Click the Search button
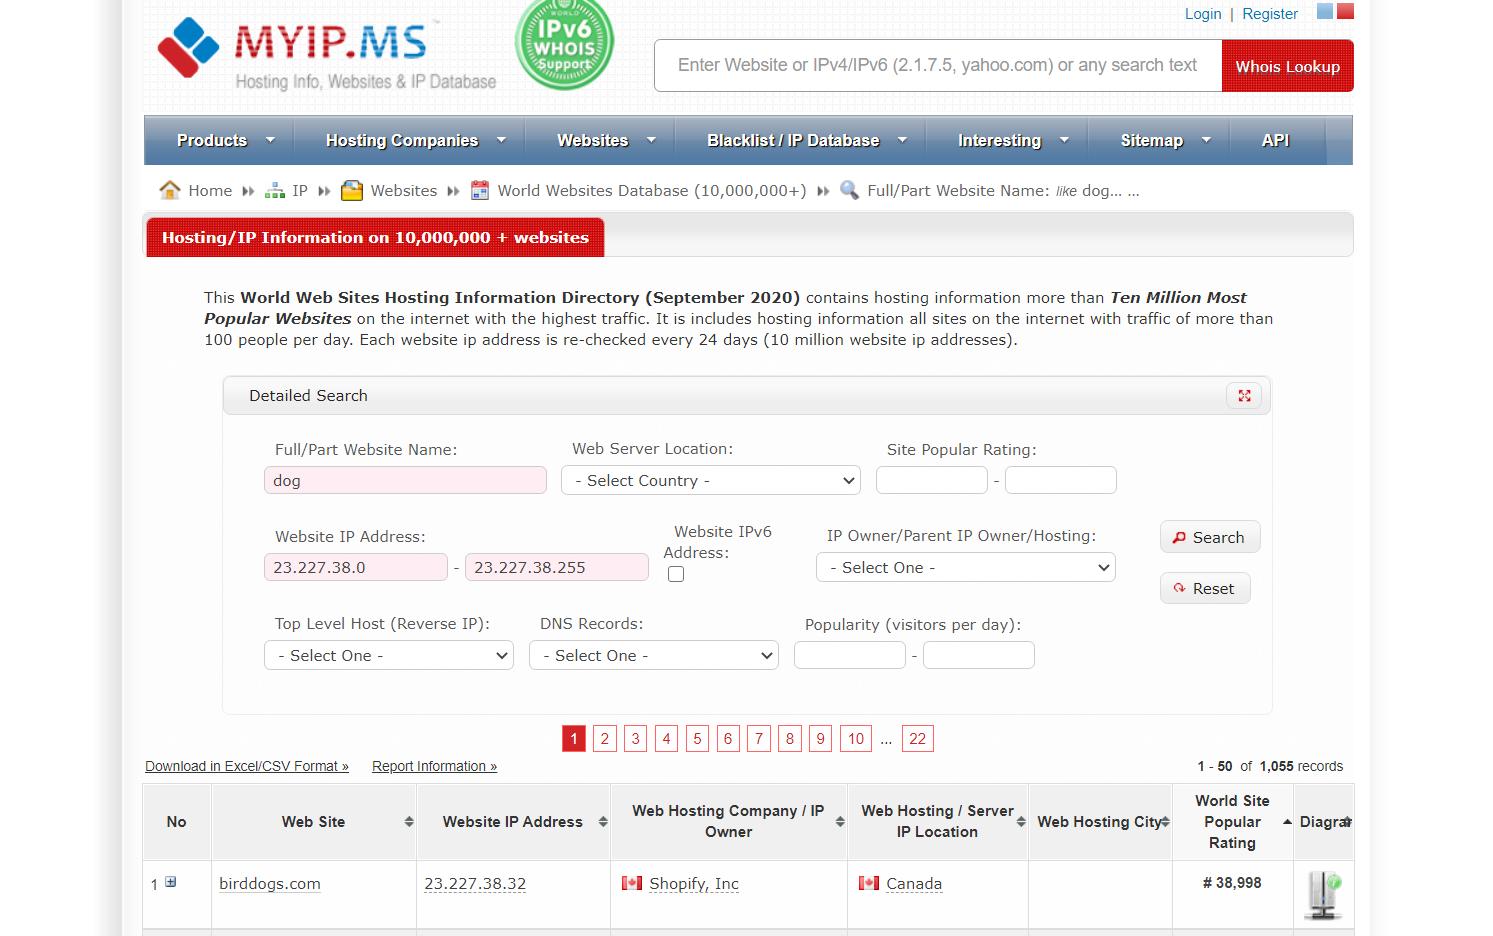 point(1210,537)
